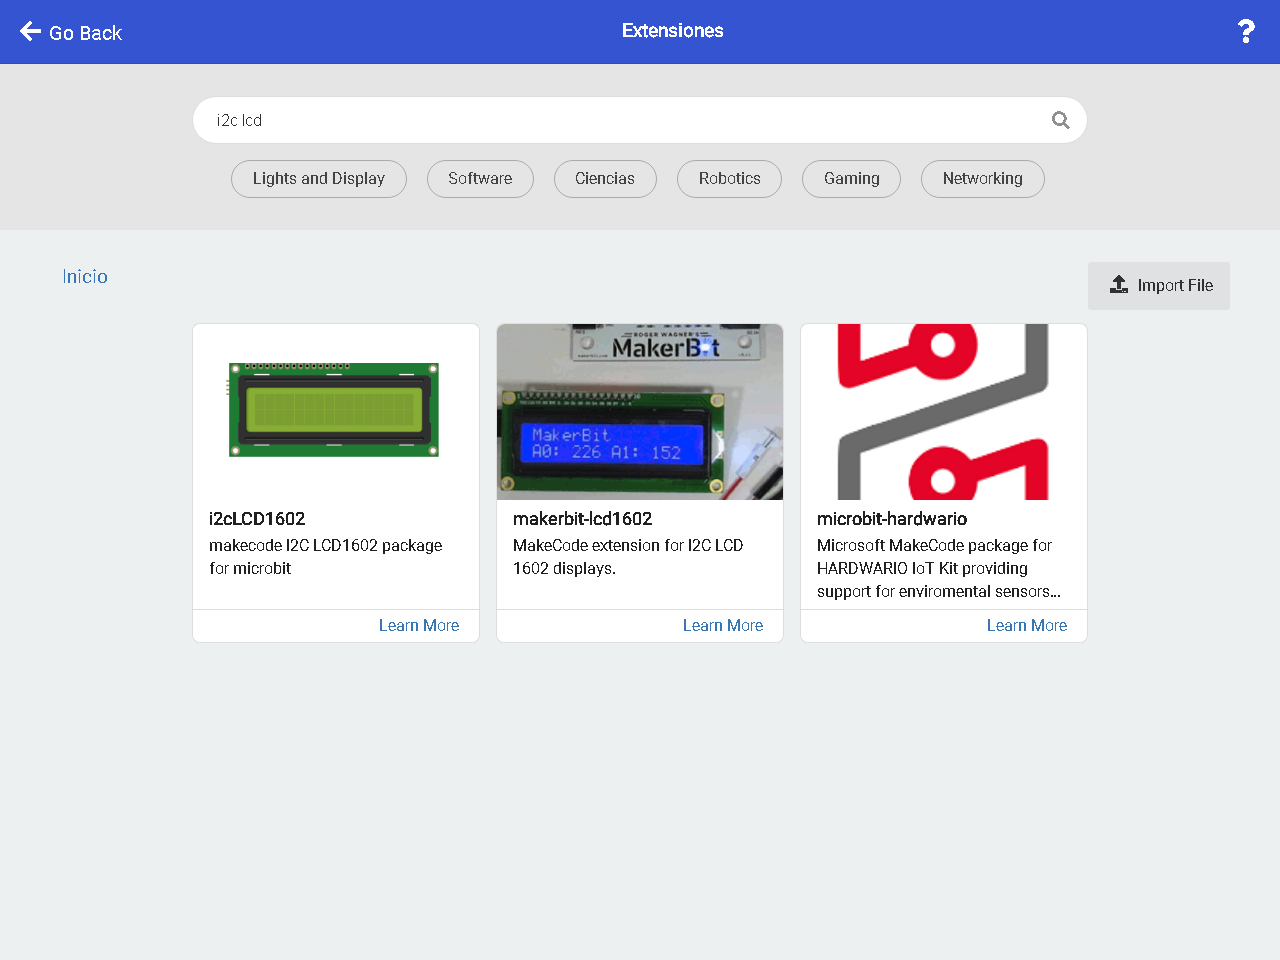Click the Import File button label
This screenshot has height=960, width=1280.
(1175, 286)
